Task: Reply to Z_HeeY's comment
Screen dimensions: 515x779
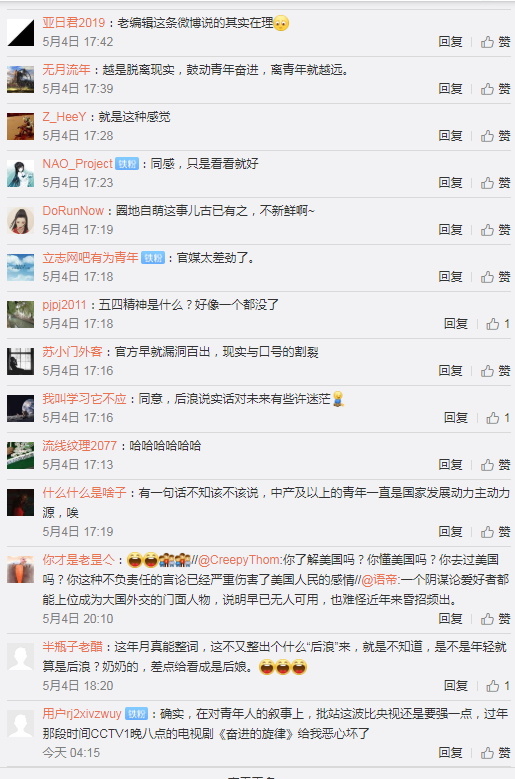Action: [x=450, y=136]
